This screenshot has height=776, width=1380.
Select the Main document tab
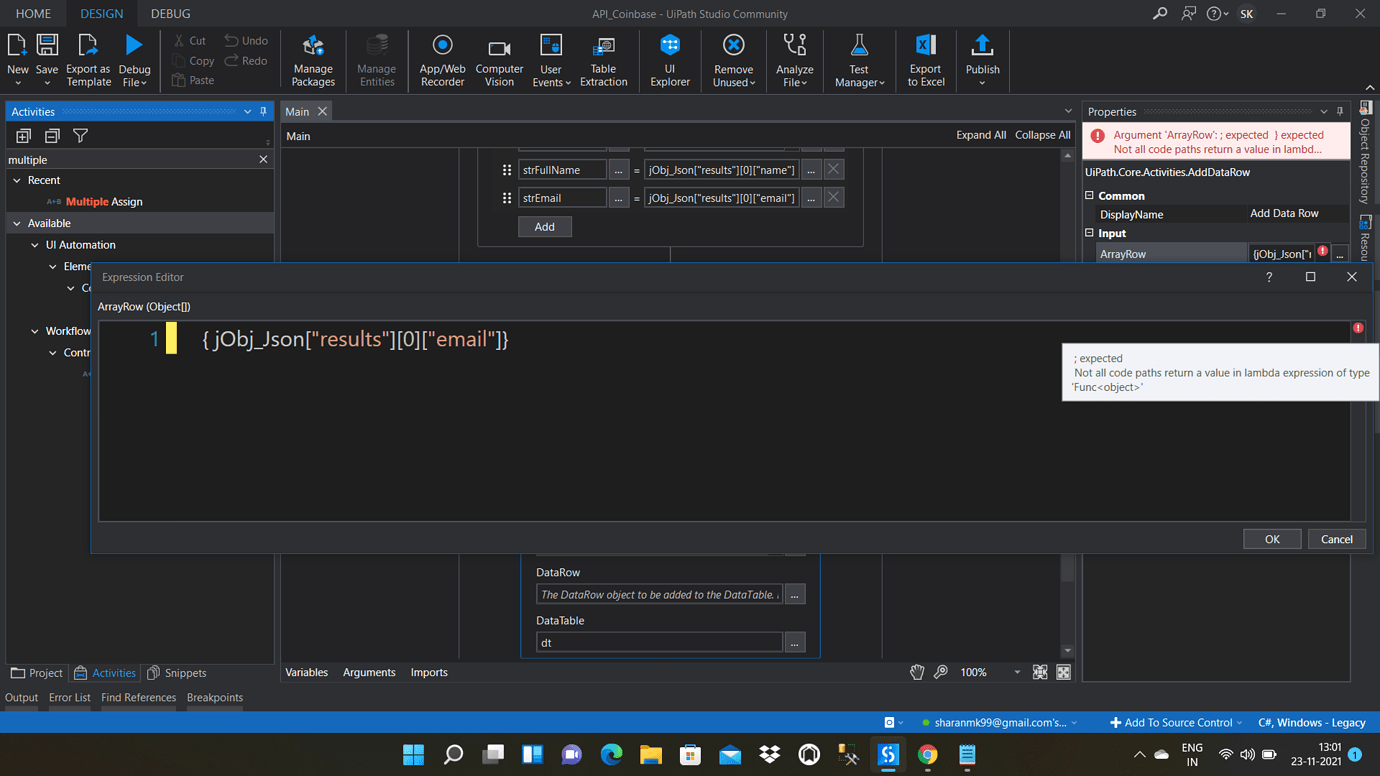click(297, 112)
